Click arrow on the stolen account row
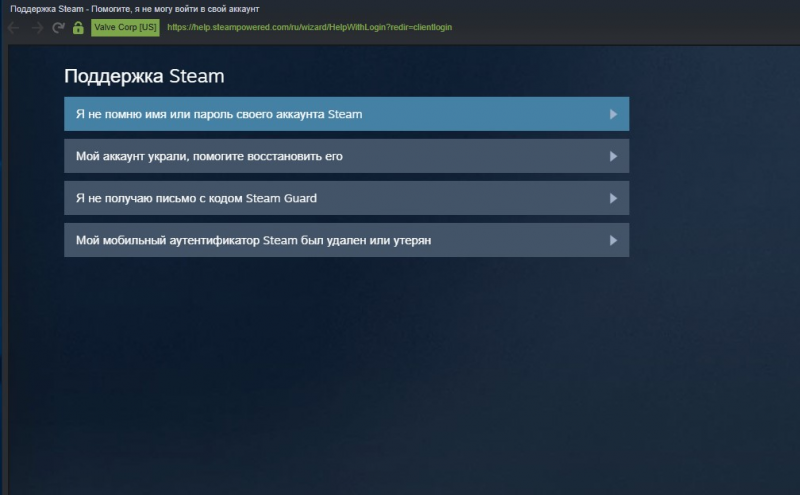800x495 pixels. click(613, 156)
